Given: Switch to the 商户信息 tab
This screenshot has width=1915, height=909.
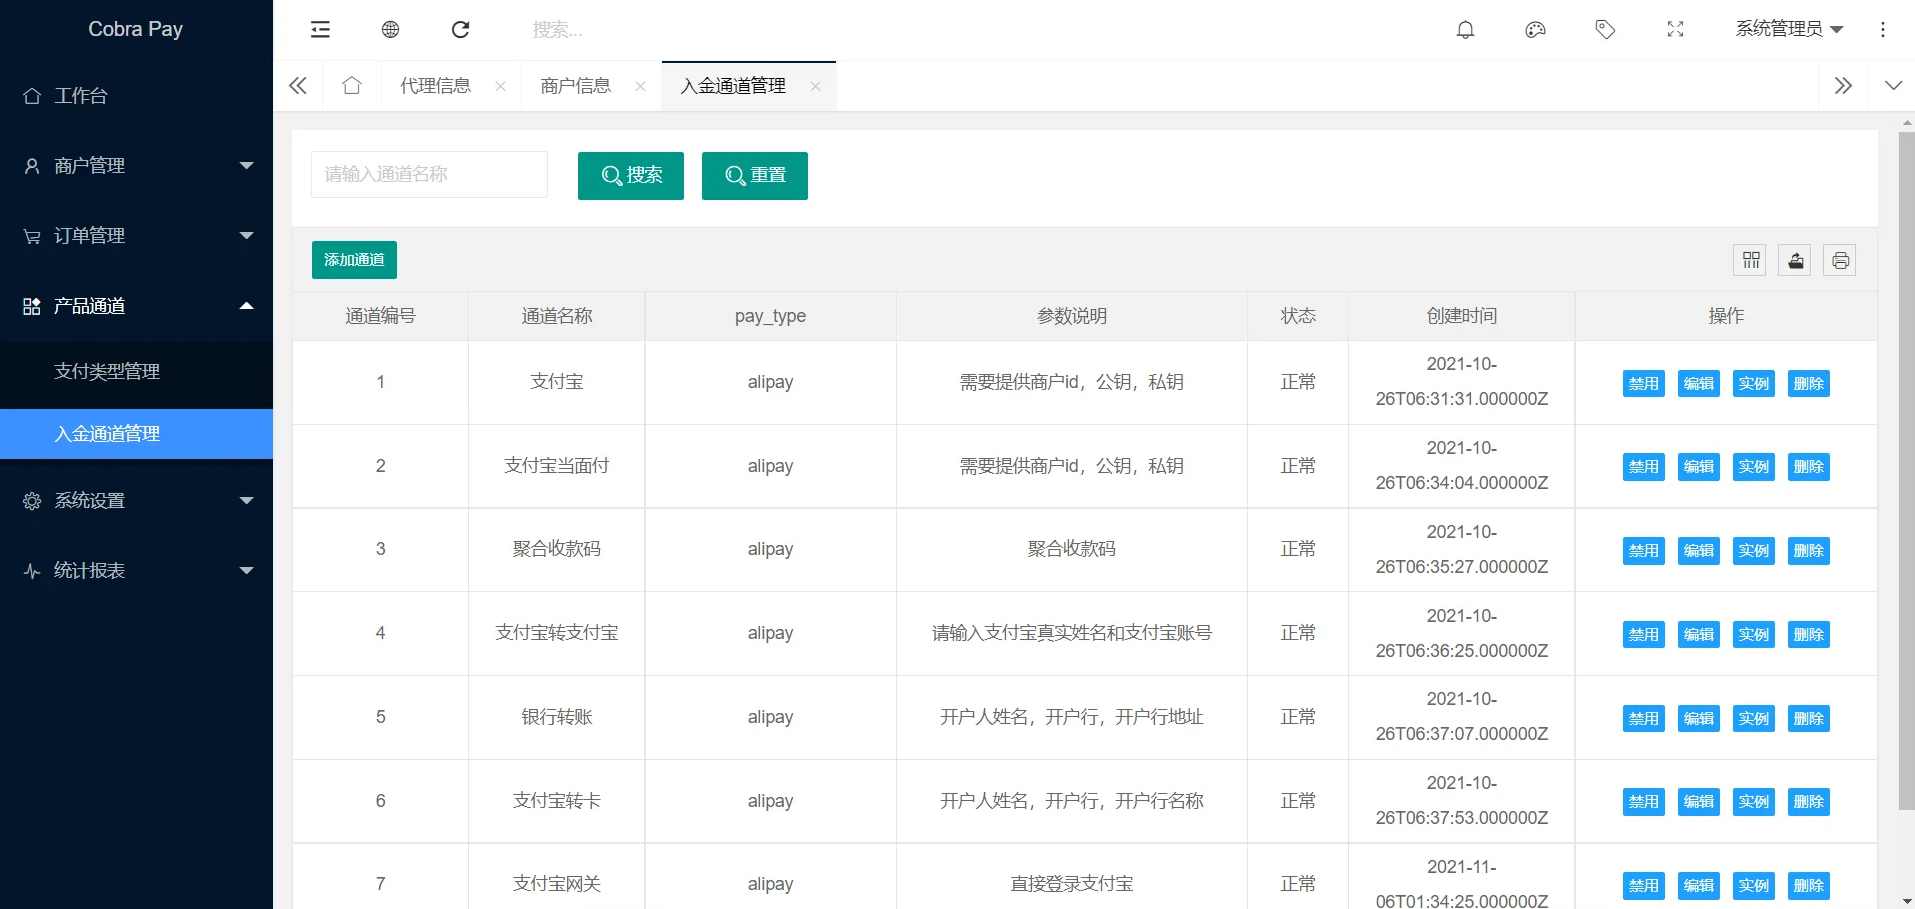Looking at the screenshot, I should [x=575, y=85].
